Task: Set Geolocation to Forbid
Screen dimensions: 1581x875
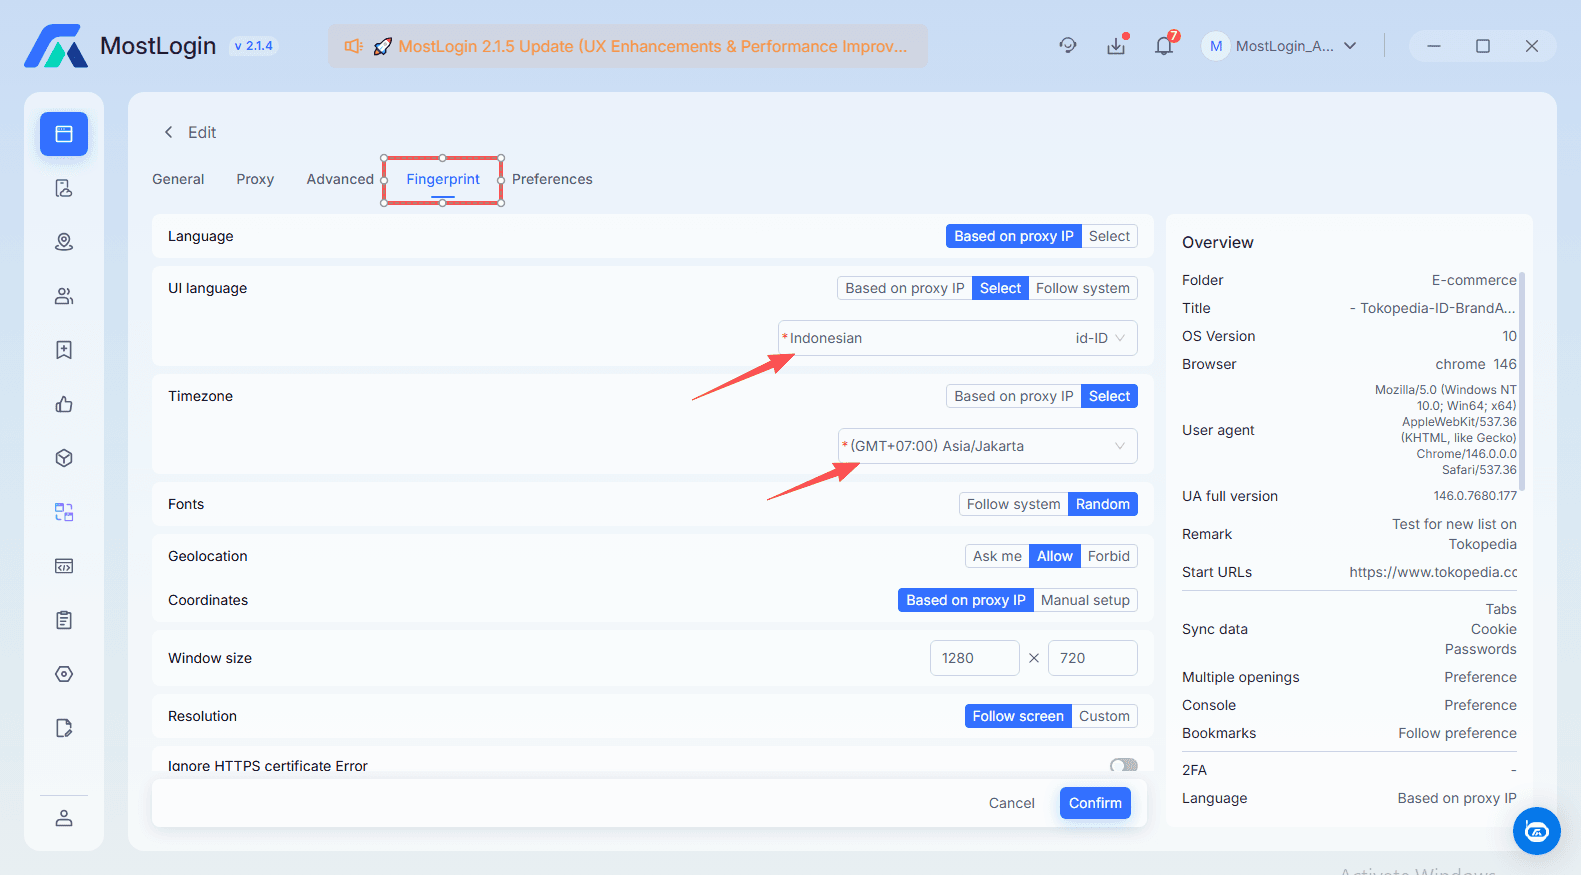Action: (x=1109, y=556)
